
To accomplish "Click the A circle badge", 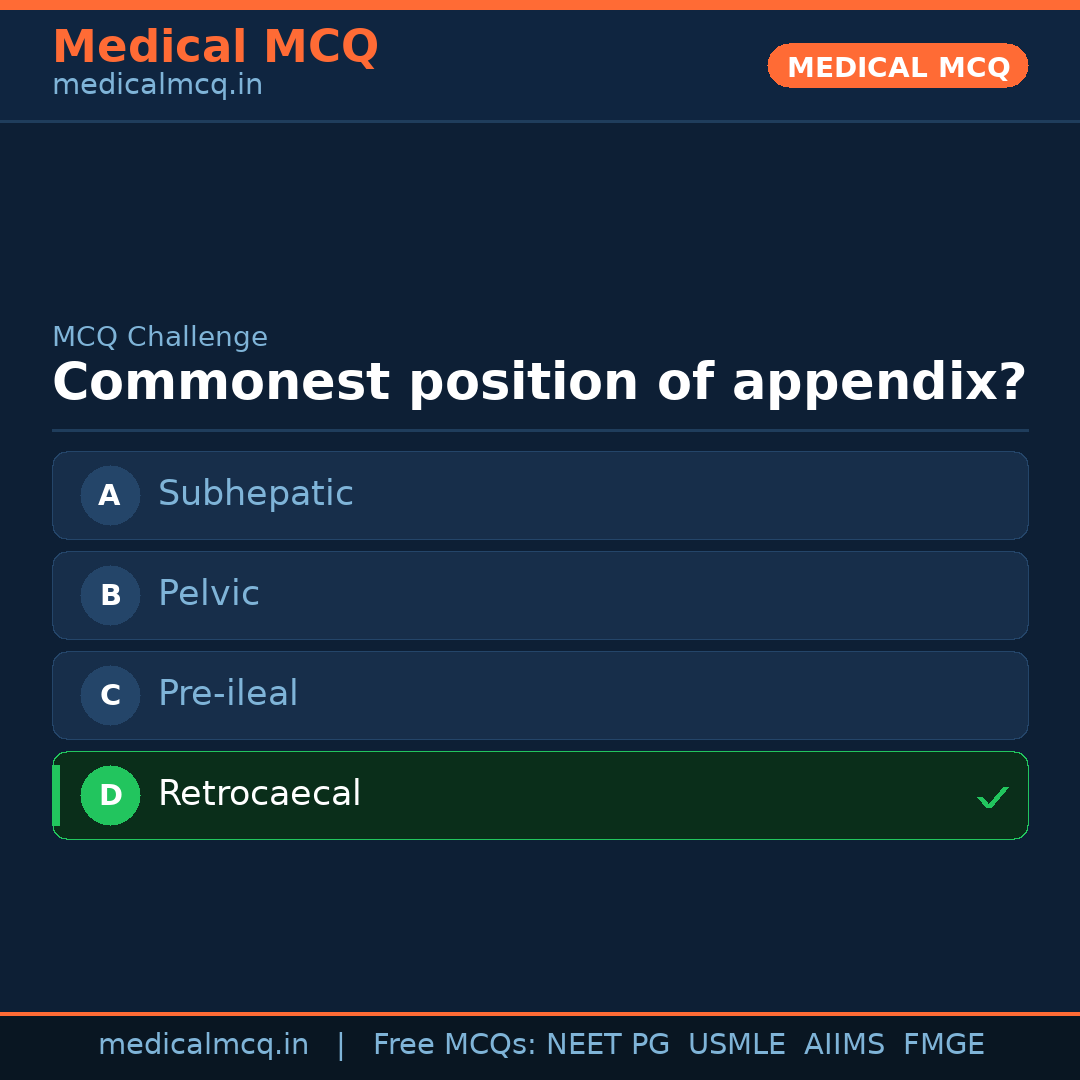I will 110,495.
